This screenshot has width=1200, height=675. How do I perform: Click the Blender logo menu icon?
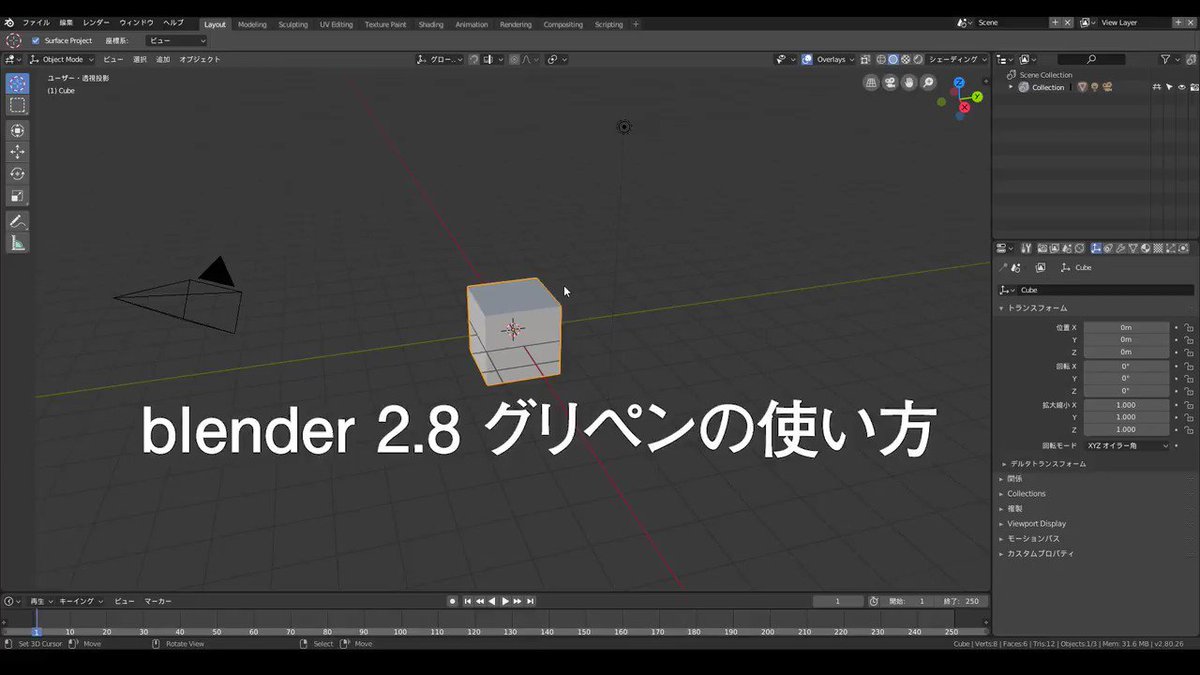[x=9, y=22]
